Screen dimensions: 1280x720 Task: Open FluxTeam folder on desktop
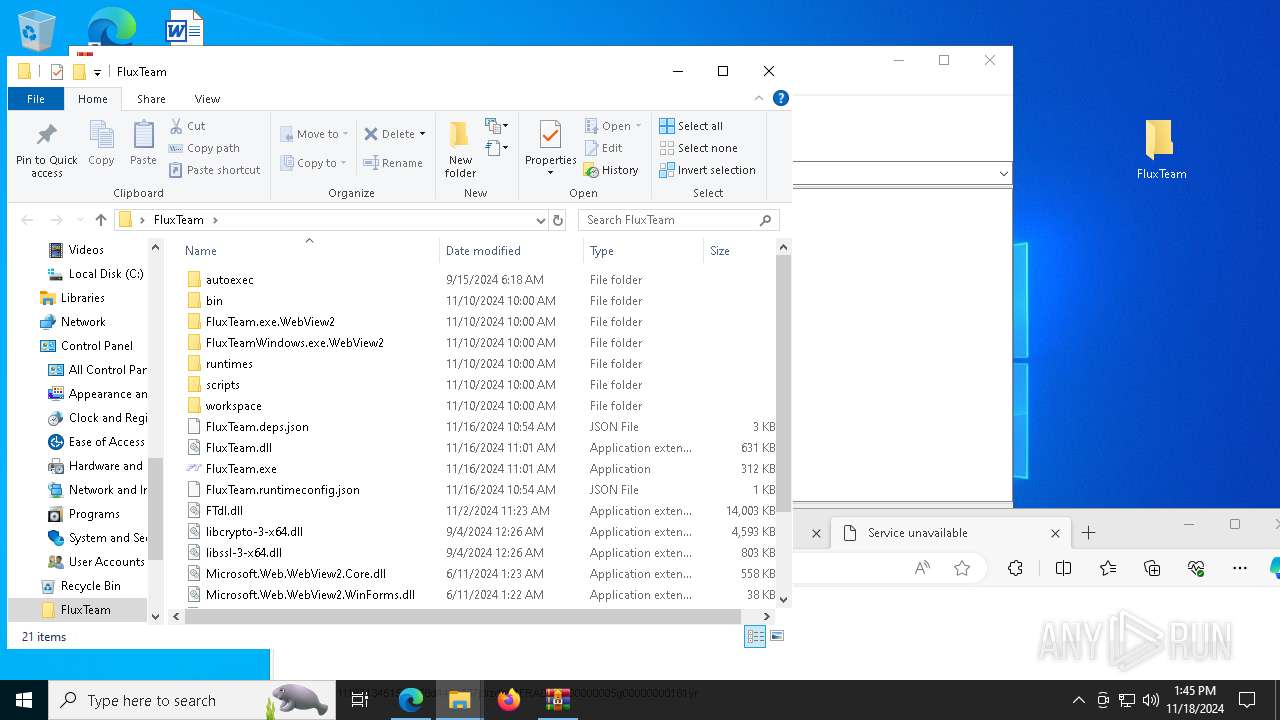1161,150
